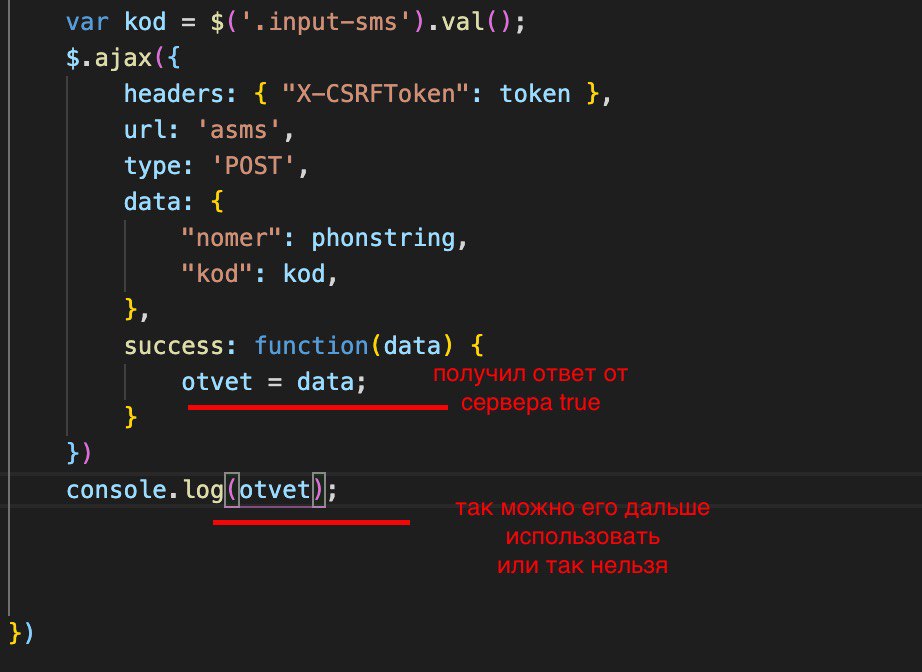
Task: Click the 'data' parameter in function(data)
Action: [412, 346]
